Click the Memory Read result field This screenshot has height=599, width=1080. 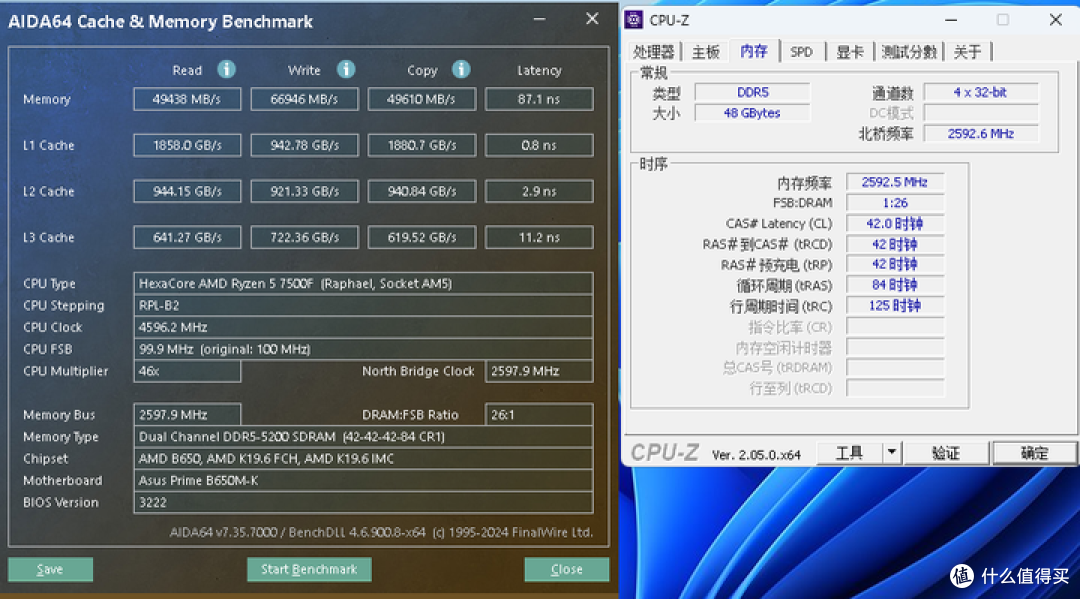coord(187,98)
